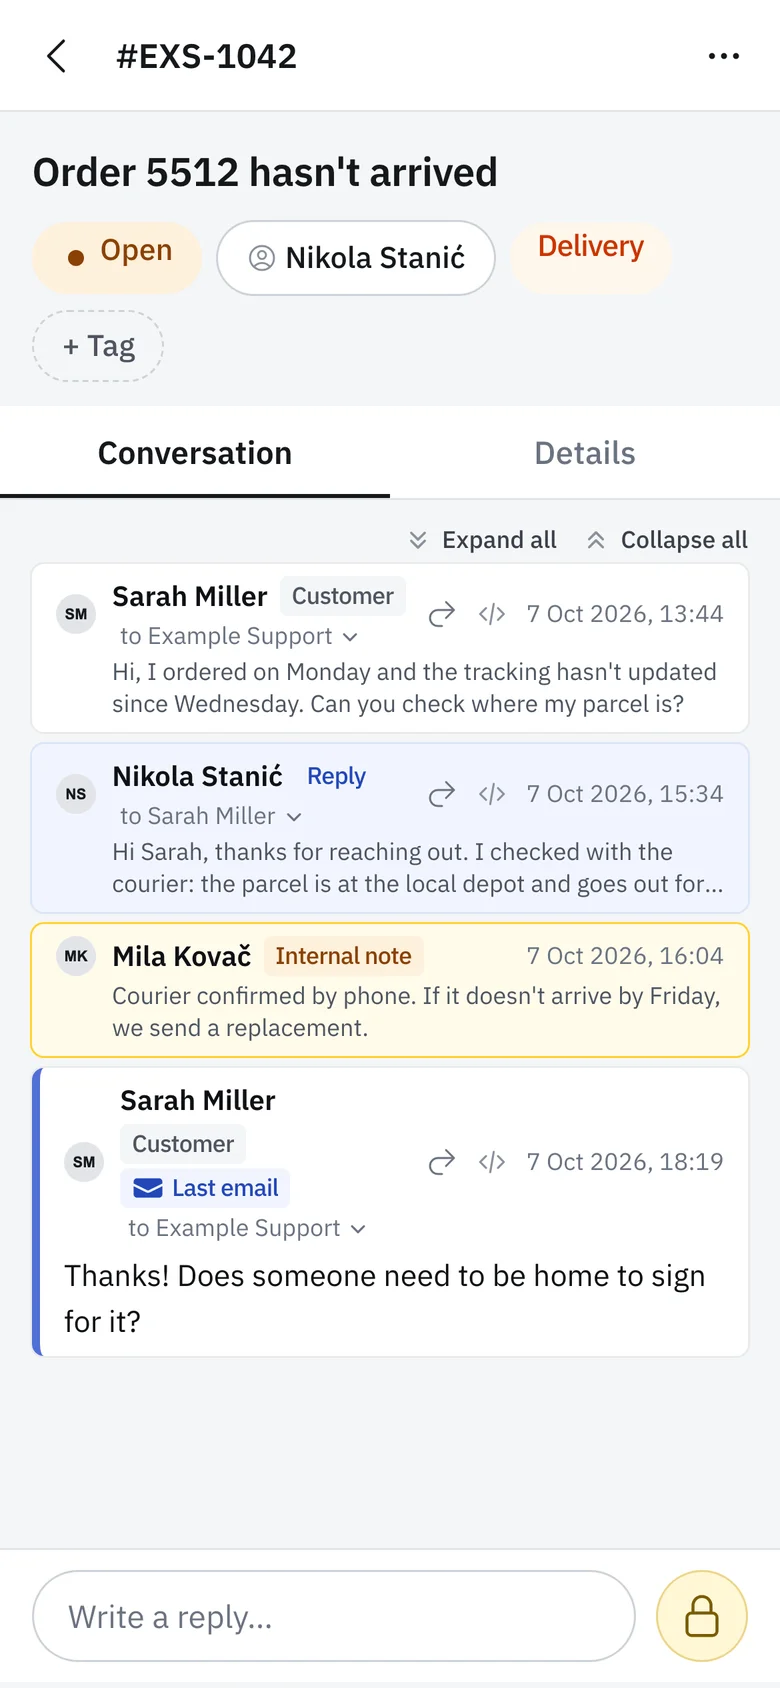Change the Open status pill

(118, 257)
